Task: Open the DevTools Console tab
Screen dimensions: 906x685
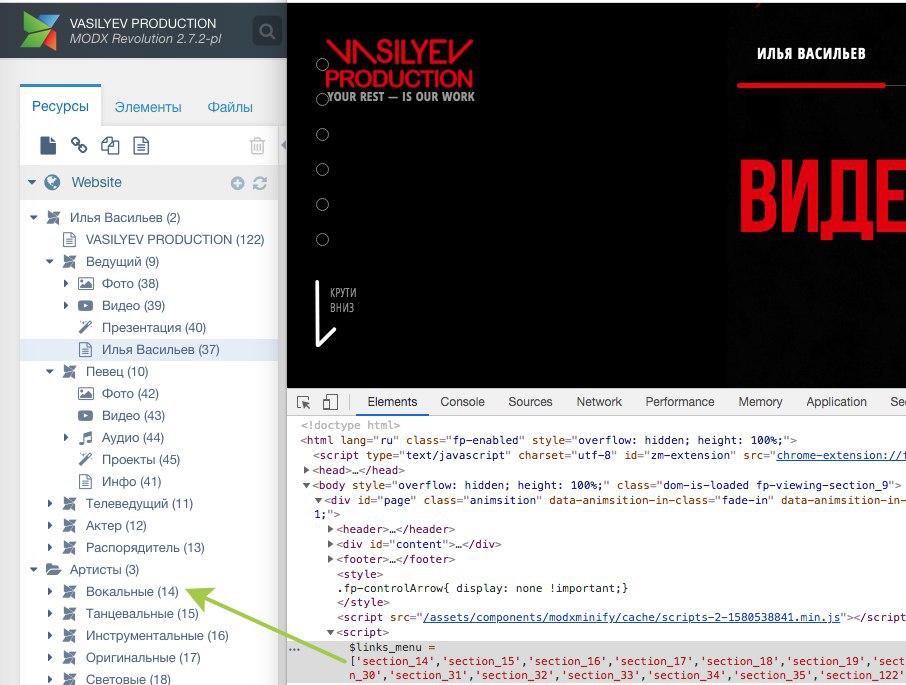Action: pos(462,402)
